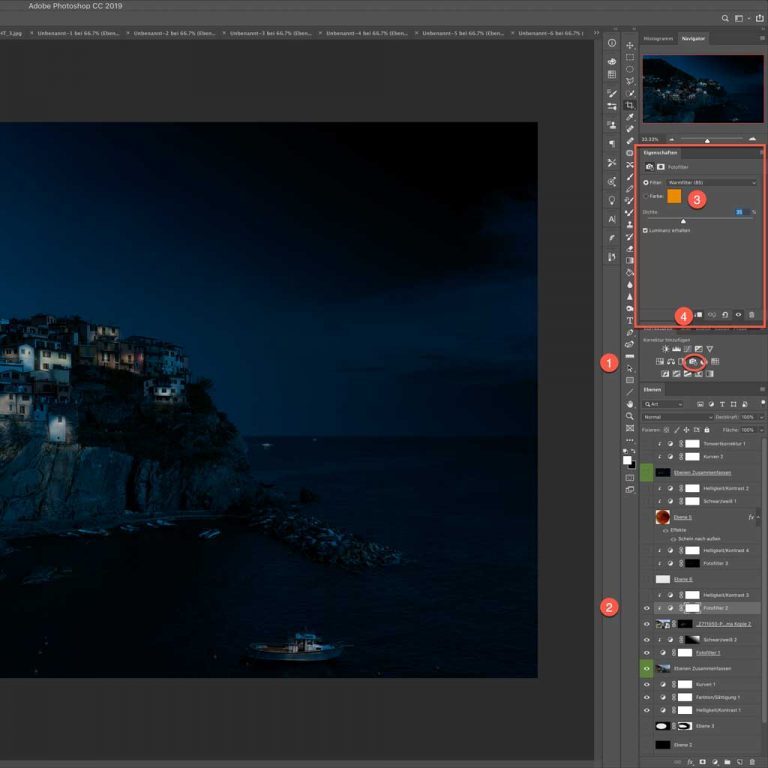
Task: Add a Brightness/Contrast adjustment from corrections panel
Action: click(x=665, y=349)
